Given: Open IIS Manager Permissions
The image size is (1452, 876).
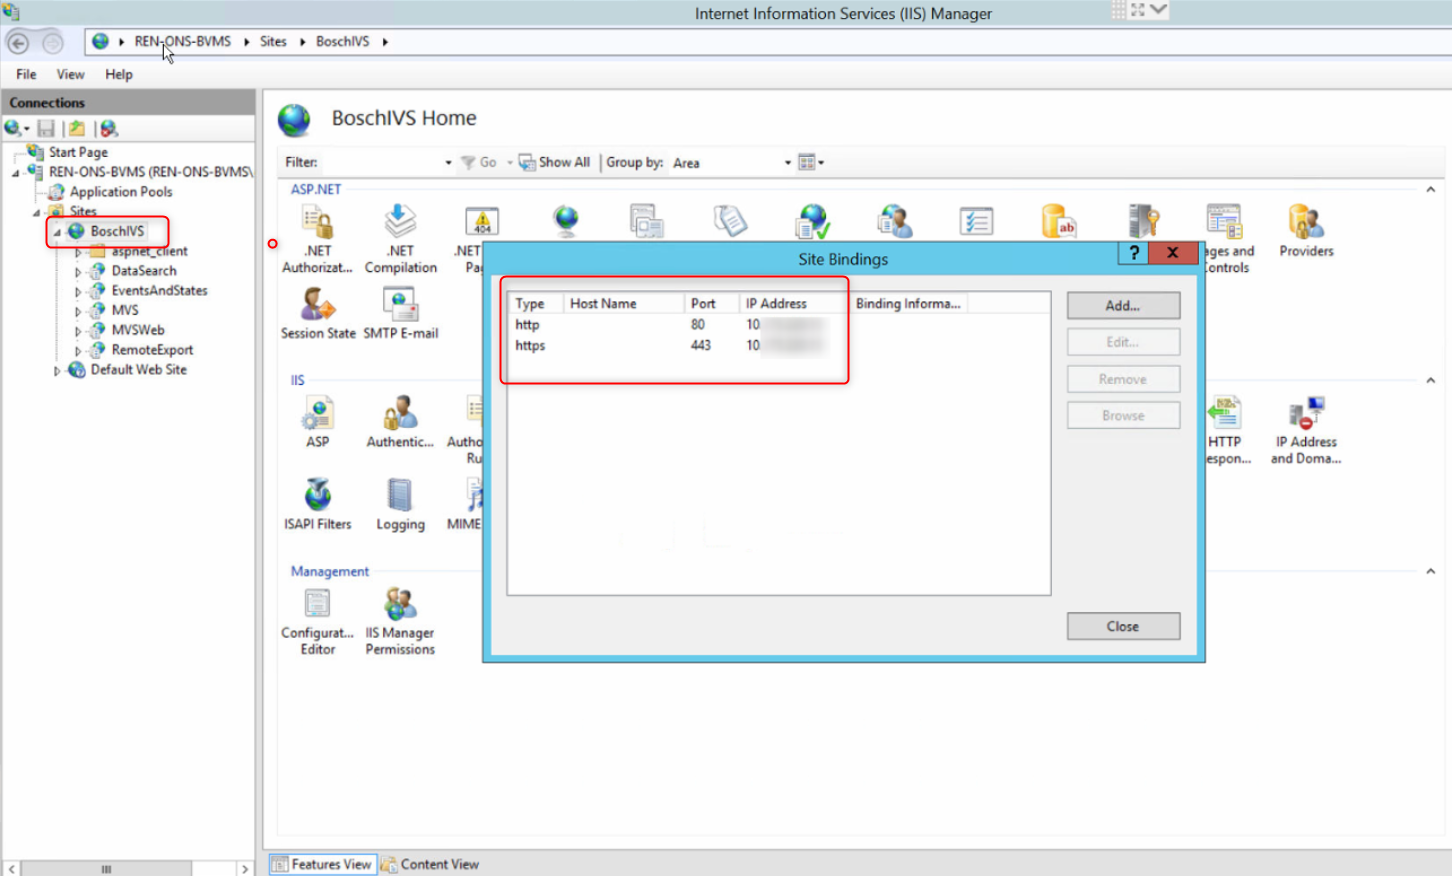Looking at the screenshot, I should click(x=400, y=606).
